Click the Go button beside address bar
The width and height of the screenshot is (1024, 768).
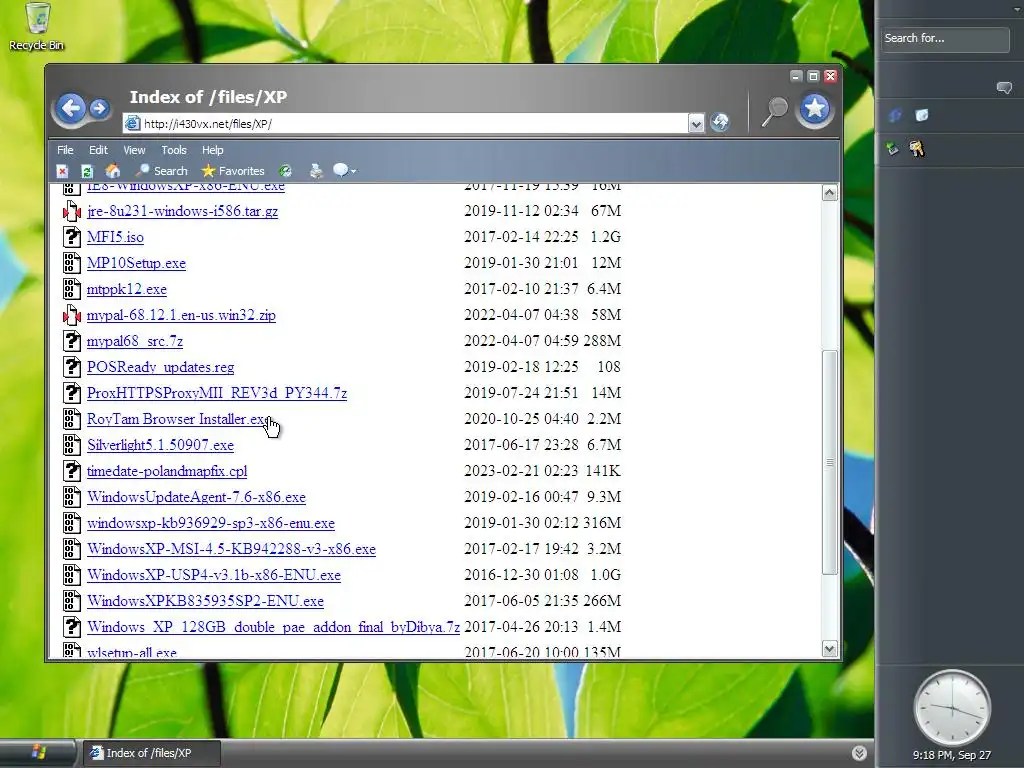pyautogui.click(x=720, y=122)
